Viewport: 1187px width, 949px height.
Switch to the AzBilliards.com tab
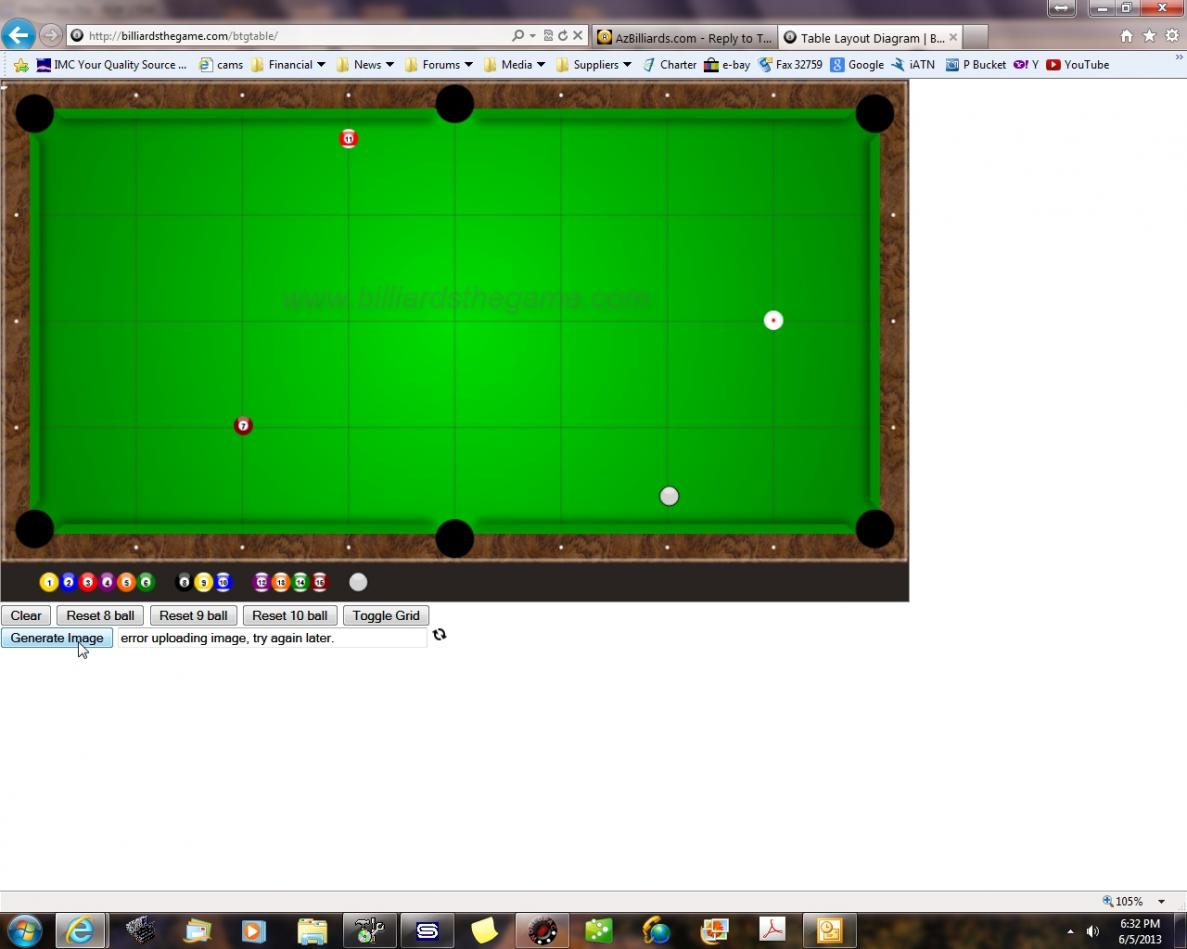click(684, 38)
